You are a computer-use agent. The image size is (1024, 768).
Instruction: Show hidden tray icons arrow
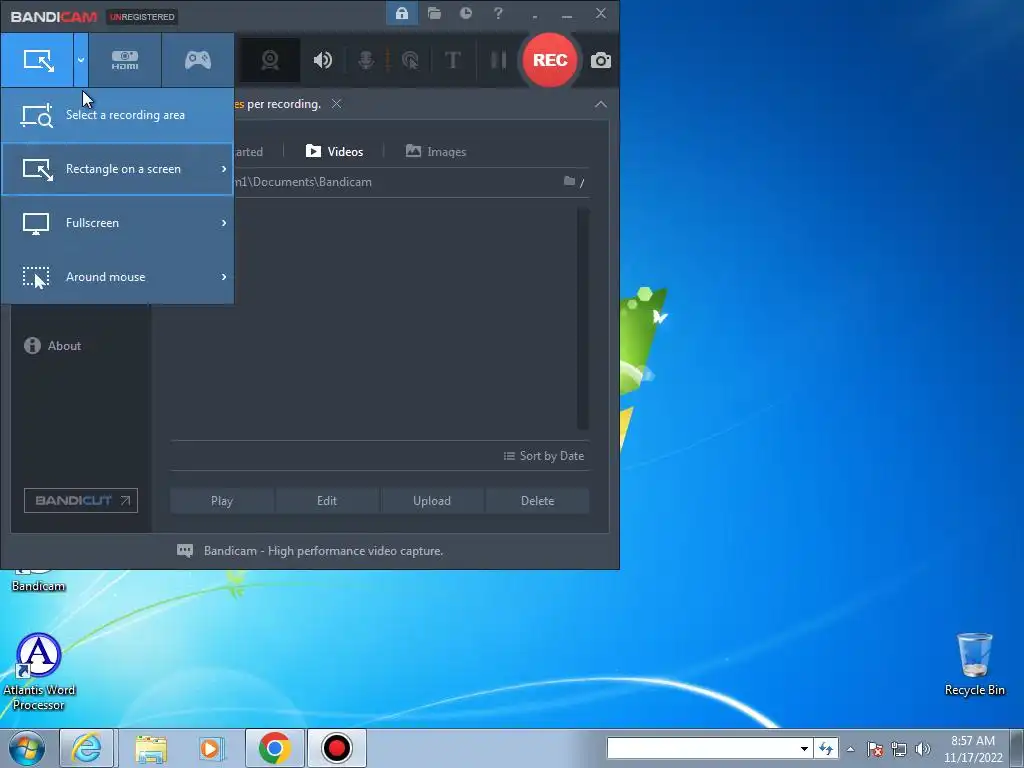tap(850, 749)
